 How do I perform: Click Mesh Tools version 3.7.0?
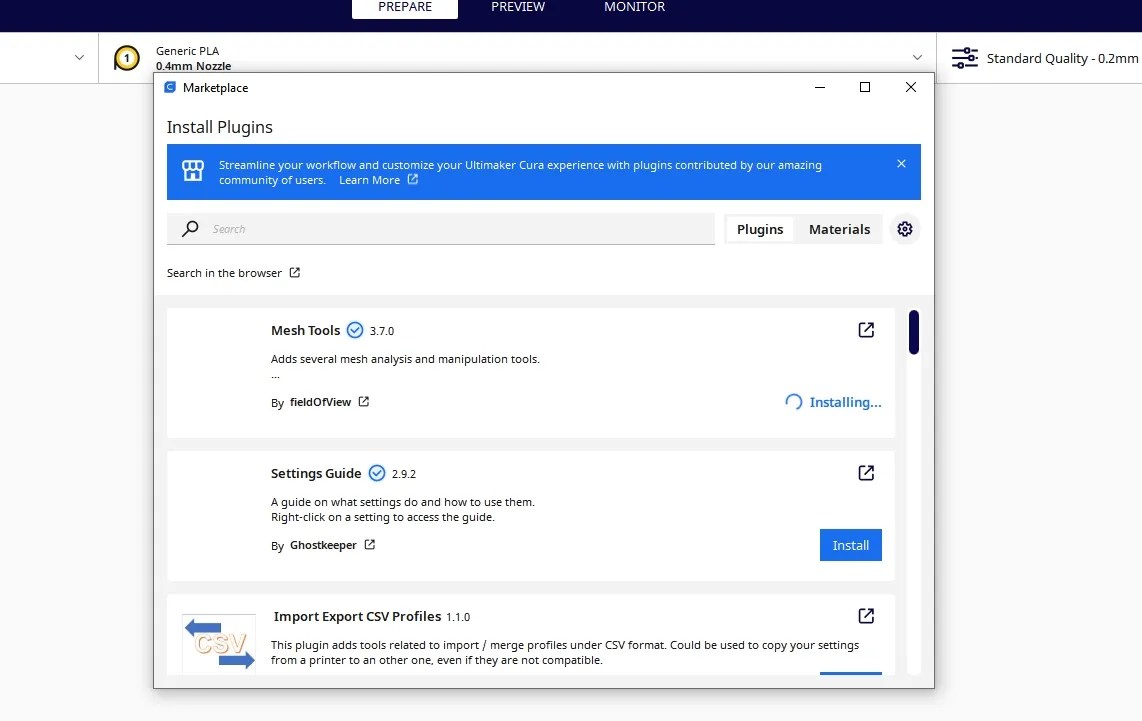pos(382,331)
